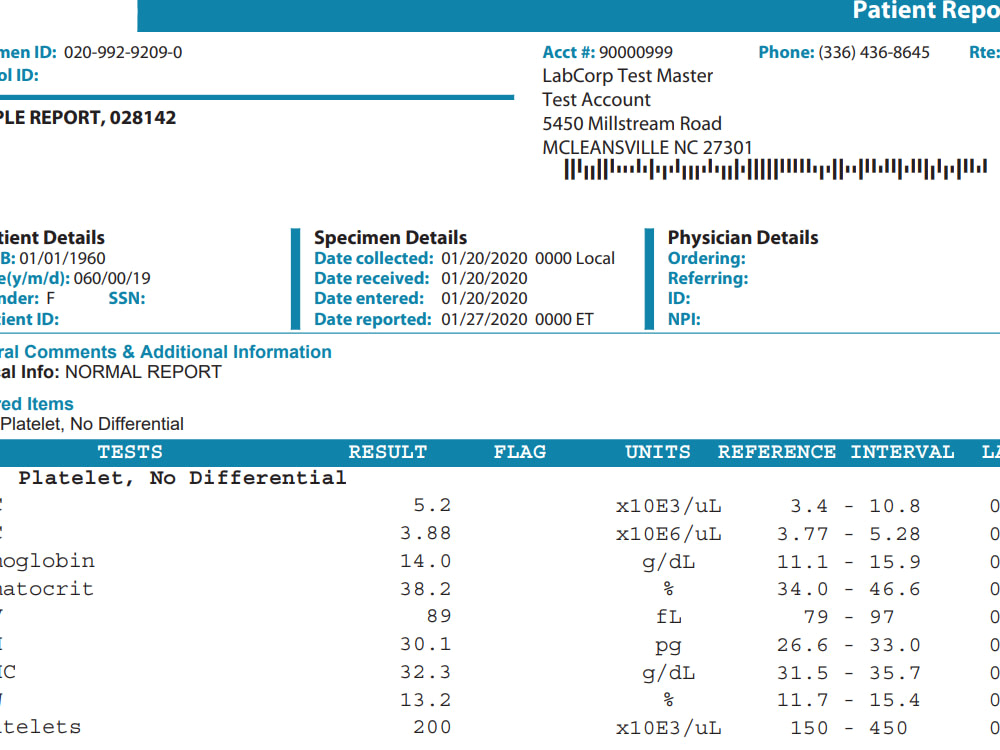Click the reference interval '3.4 - 10.8'
This screenshot has width=1000, height=750.
(x=855, y=506)
